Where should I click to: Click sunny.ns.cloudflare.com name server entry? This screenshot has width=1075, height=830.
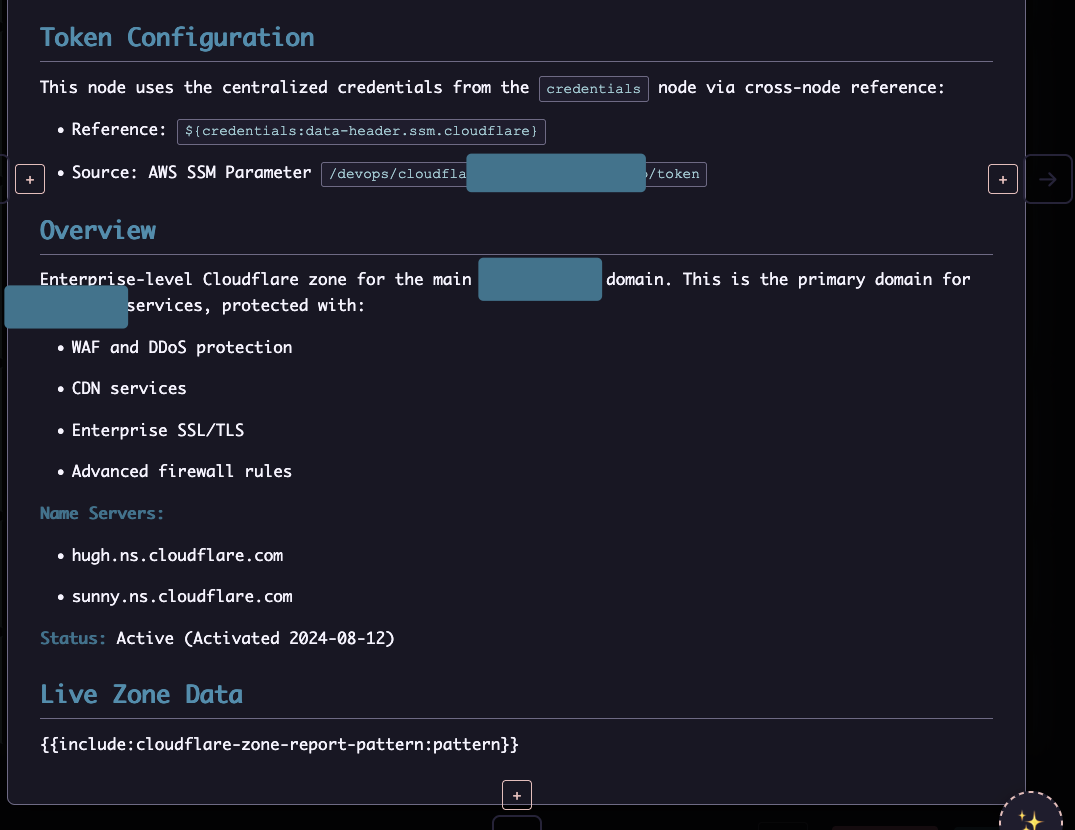[182, 596]
